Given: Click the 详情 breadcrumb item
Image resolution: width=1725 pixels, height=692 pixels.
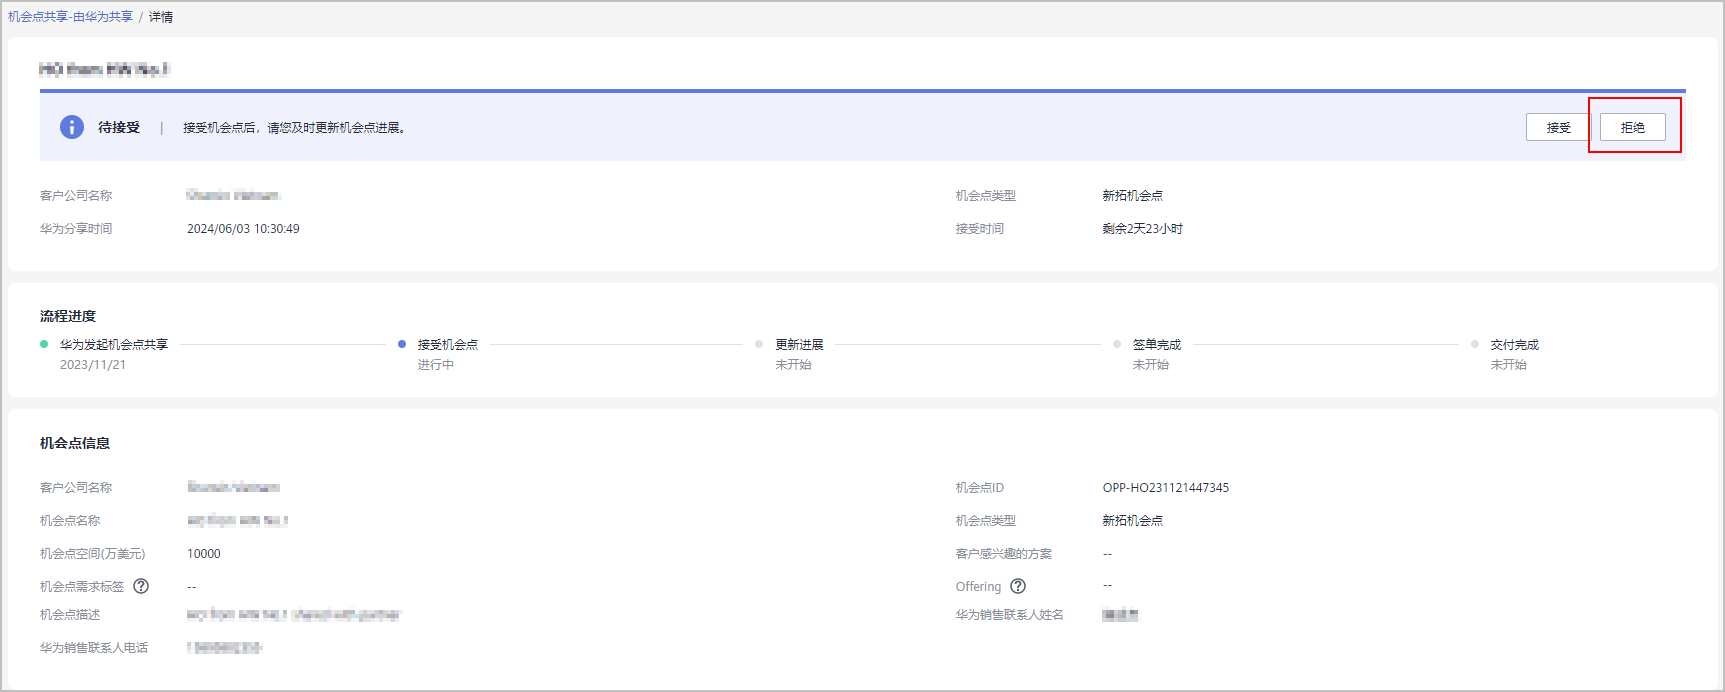Looking at the screenshot, I should coord(161,17).
